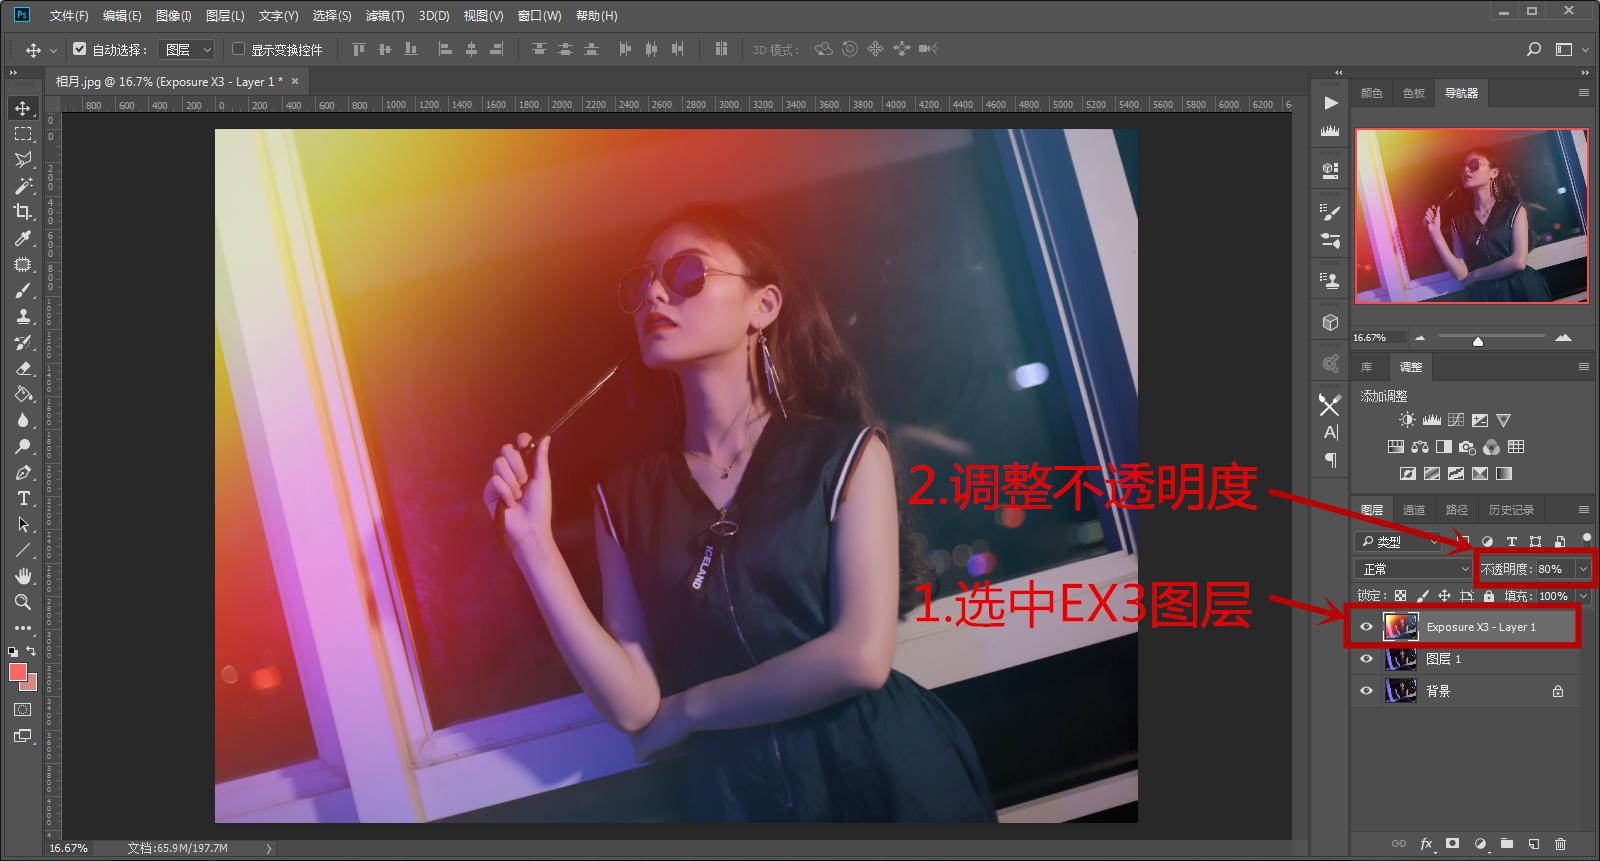Hide the 背景 layer
The height and width of the screenshot is (861, 1600).
click(1366, 691)
